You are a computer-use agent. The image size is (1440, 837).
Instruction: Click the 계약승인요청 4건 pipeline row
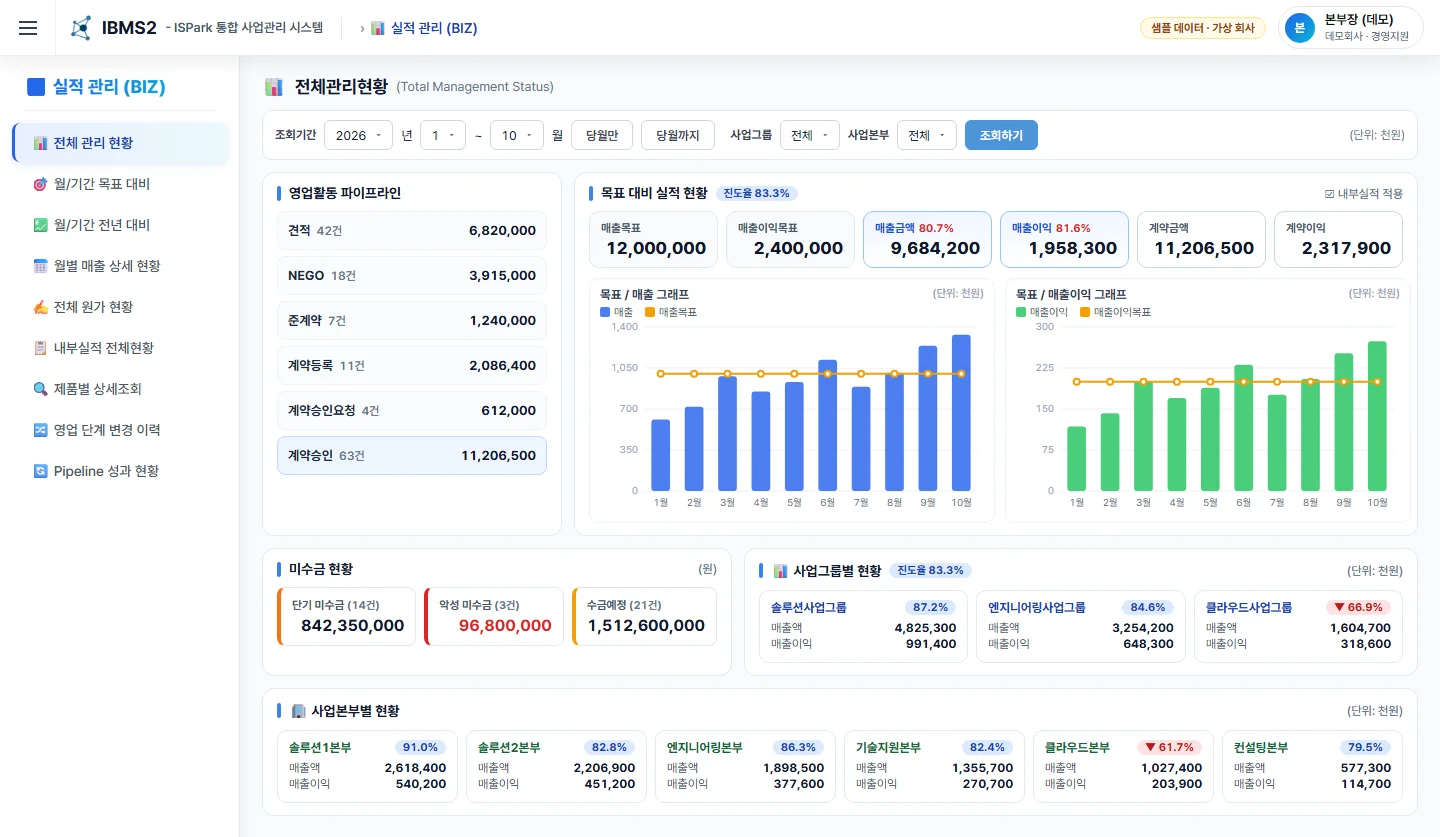411,410
